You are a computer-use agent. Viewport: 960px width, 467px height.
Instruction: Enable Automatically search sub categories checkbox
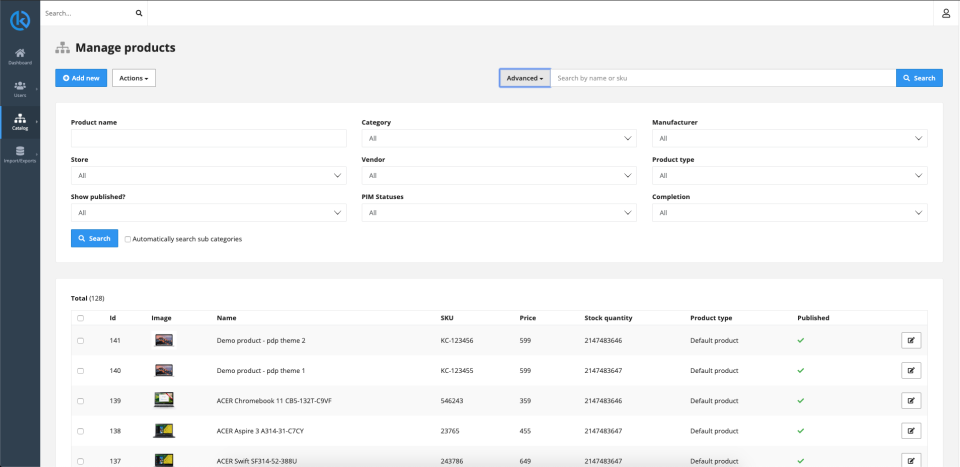tap(128, 239)
